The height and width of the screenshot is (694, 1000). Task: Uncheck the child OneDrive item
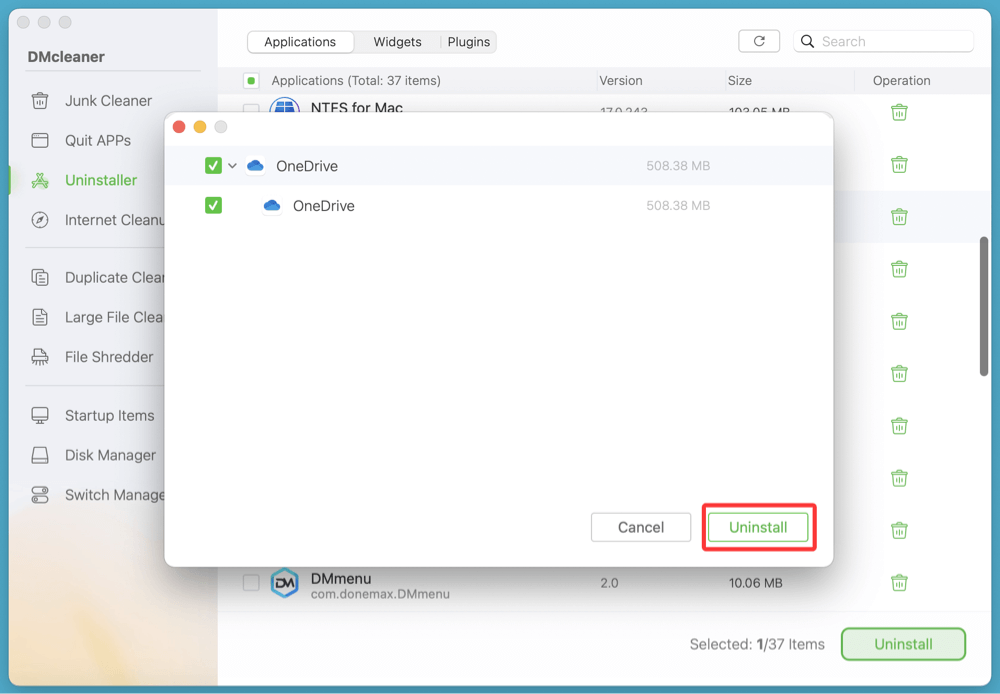[x=213, y=206]
